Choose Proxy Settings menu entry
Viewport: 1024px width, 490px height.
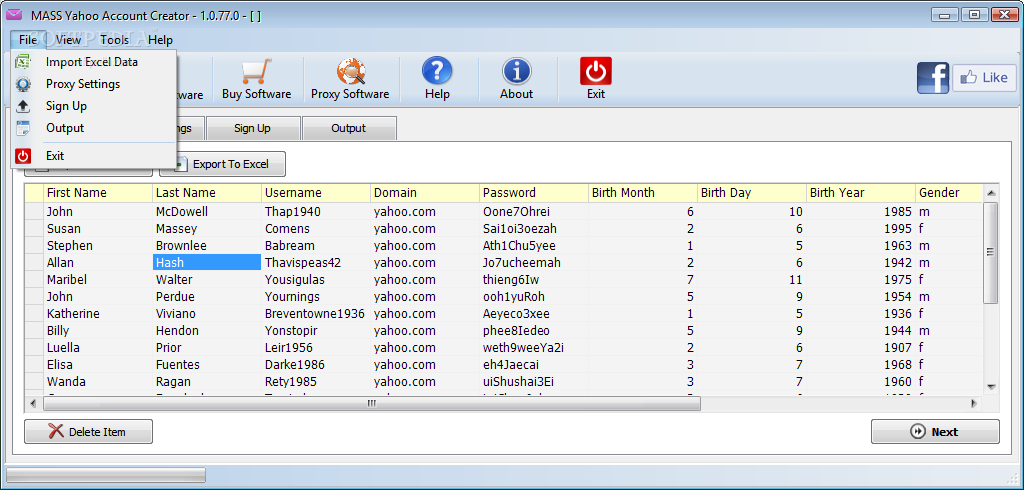(93, 84)
